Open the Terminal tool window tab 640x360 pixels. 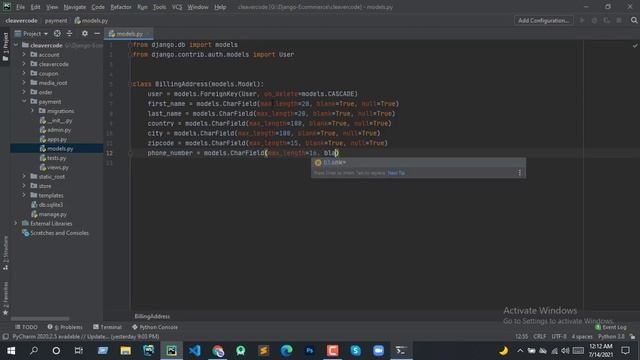tap(107, 327)
